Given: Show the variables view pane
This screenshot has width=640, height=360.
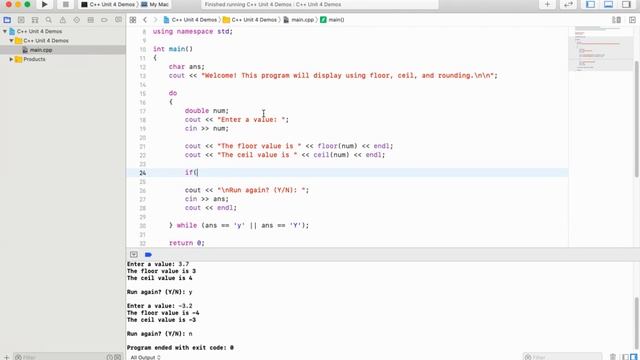Looking at the screenshot, I should pyautogui.click(x=625, y=357).
